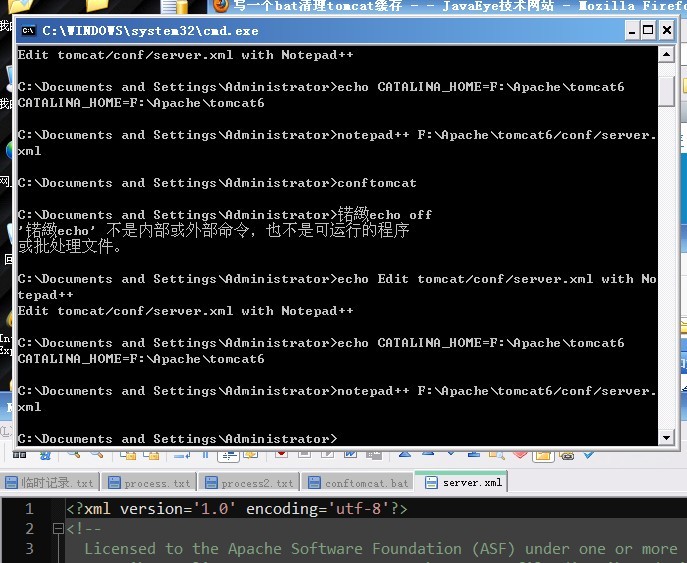Click the '或批处理文件。' line in cmd

click(70, 246)
